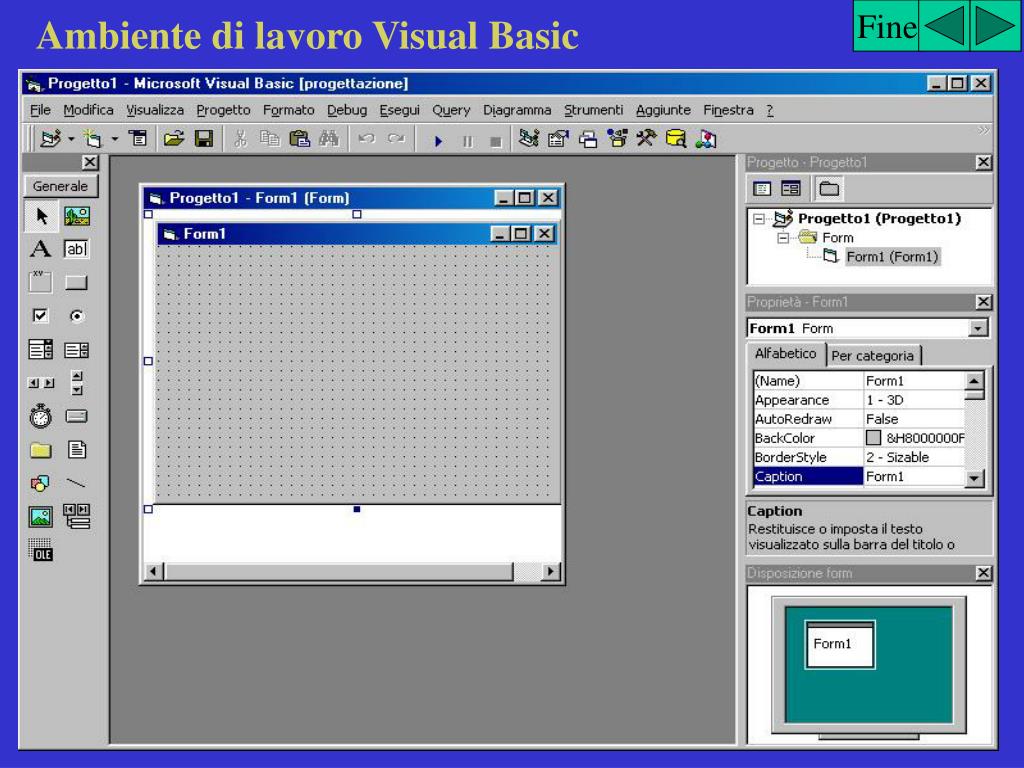Screen dimensions: 1024x768
Task: Toggle Folders button in Project panel
Action: coord(829,189)
